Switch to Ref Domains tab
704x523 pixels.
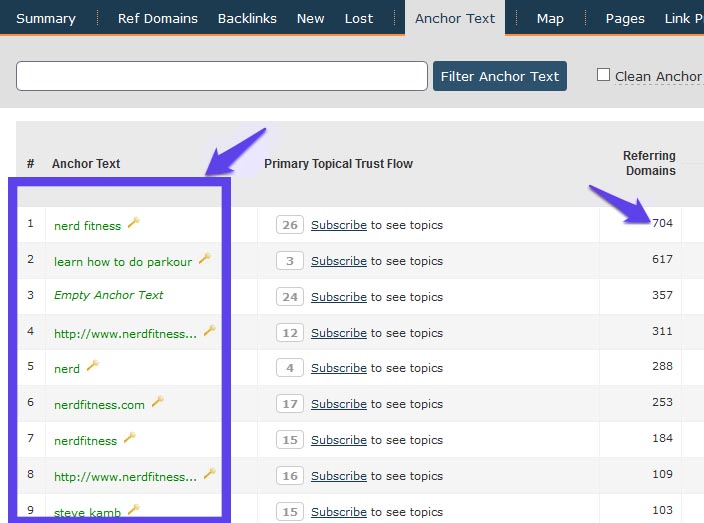click(158, 18)
